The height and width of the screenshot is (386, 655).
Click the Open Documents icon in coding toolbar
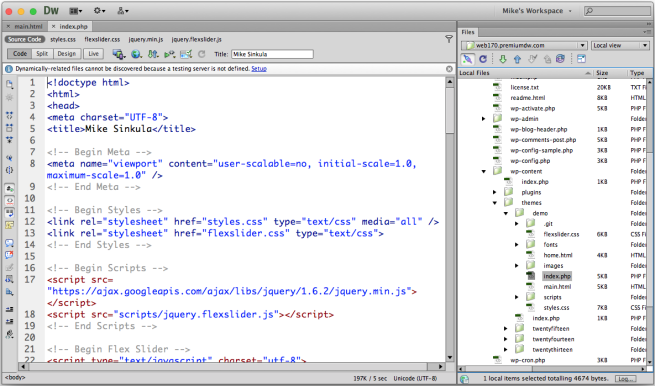coord(9,84)
